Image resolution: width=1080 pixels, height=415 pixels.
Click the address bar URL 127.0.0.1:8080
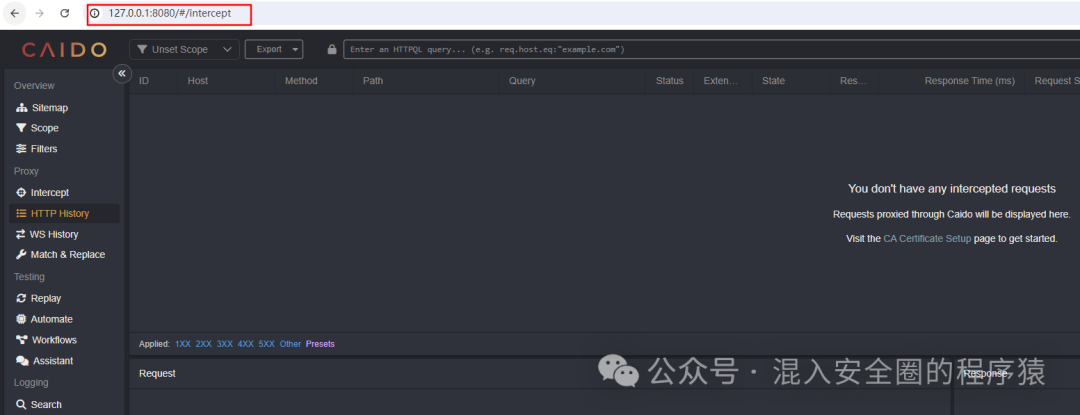coord(169,13)
